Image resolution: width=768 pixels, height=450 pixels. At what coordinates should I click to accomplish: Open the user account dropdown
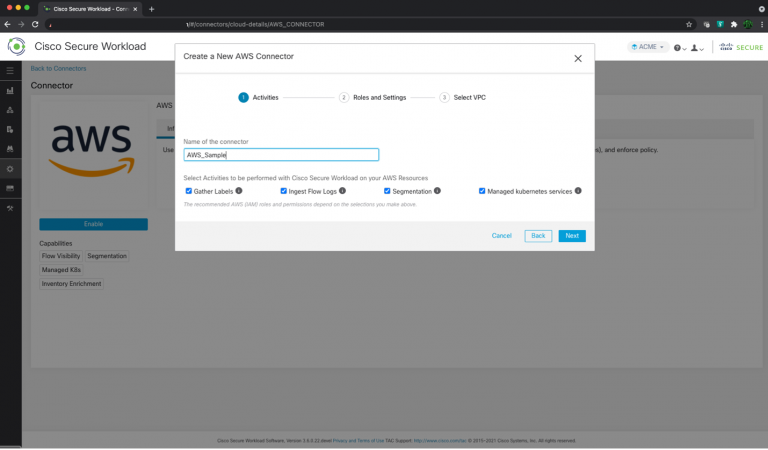(698, 47)
